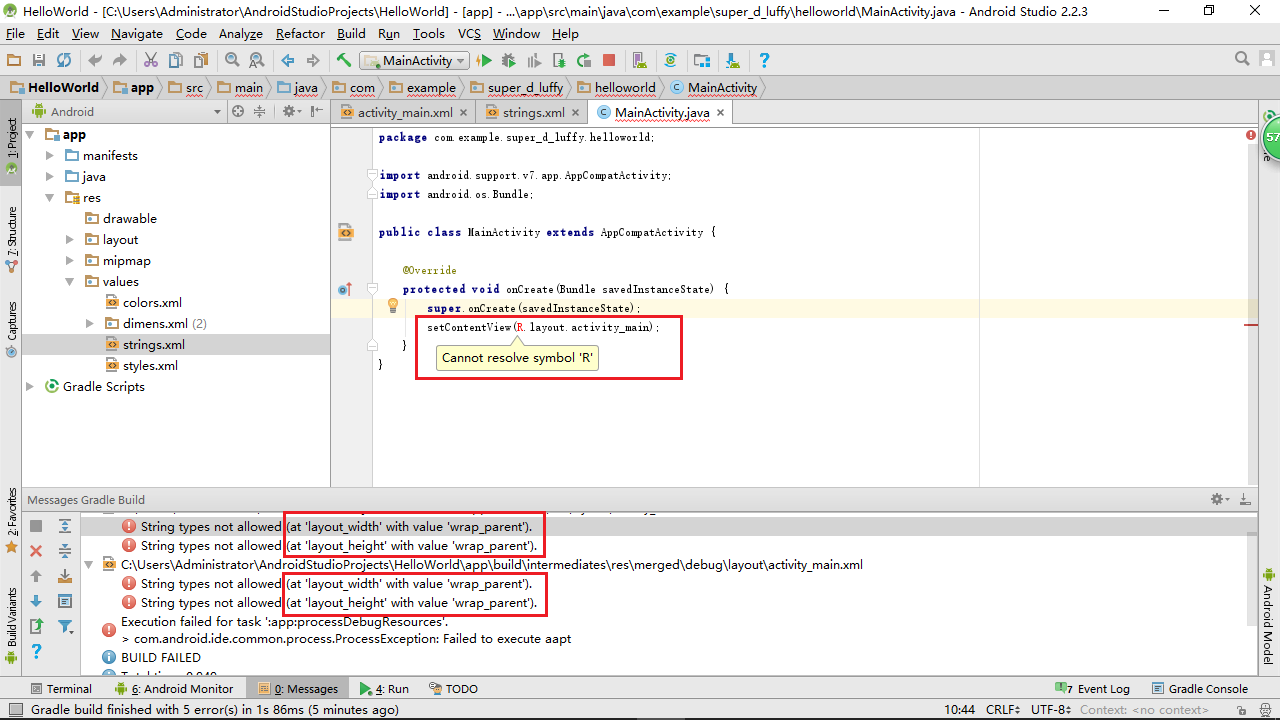The height and width of the screenshot is (720, 1280).
Task: Expand the layout folder
Action: pos(70,239)
